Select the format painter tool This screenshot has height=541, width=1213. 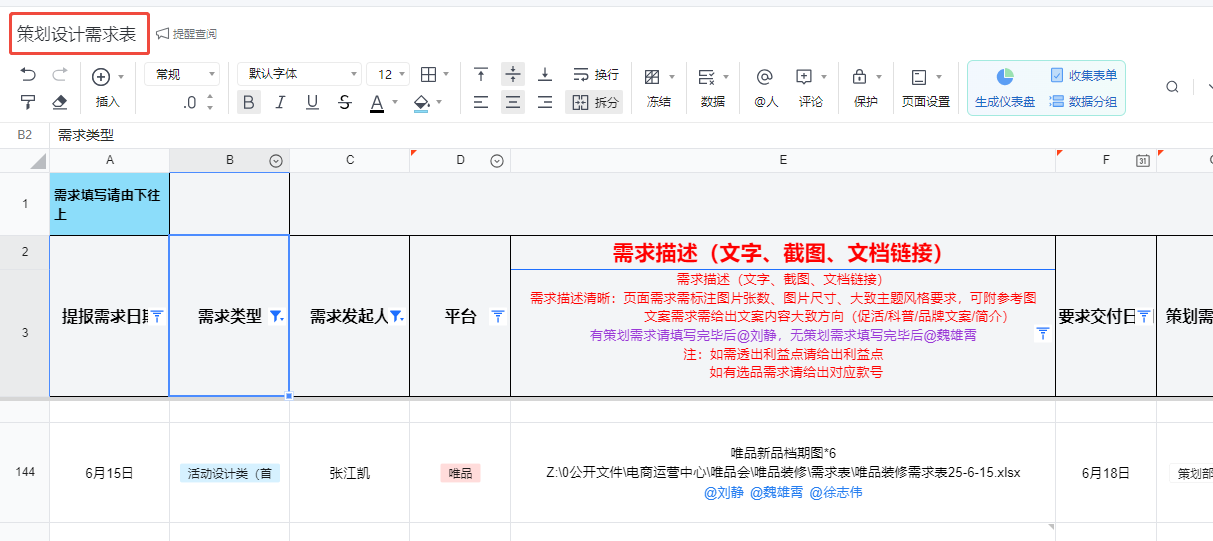click(x=28, y=102)
